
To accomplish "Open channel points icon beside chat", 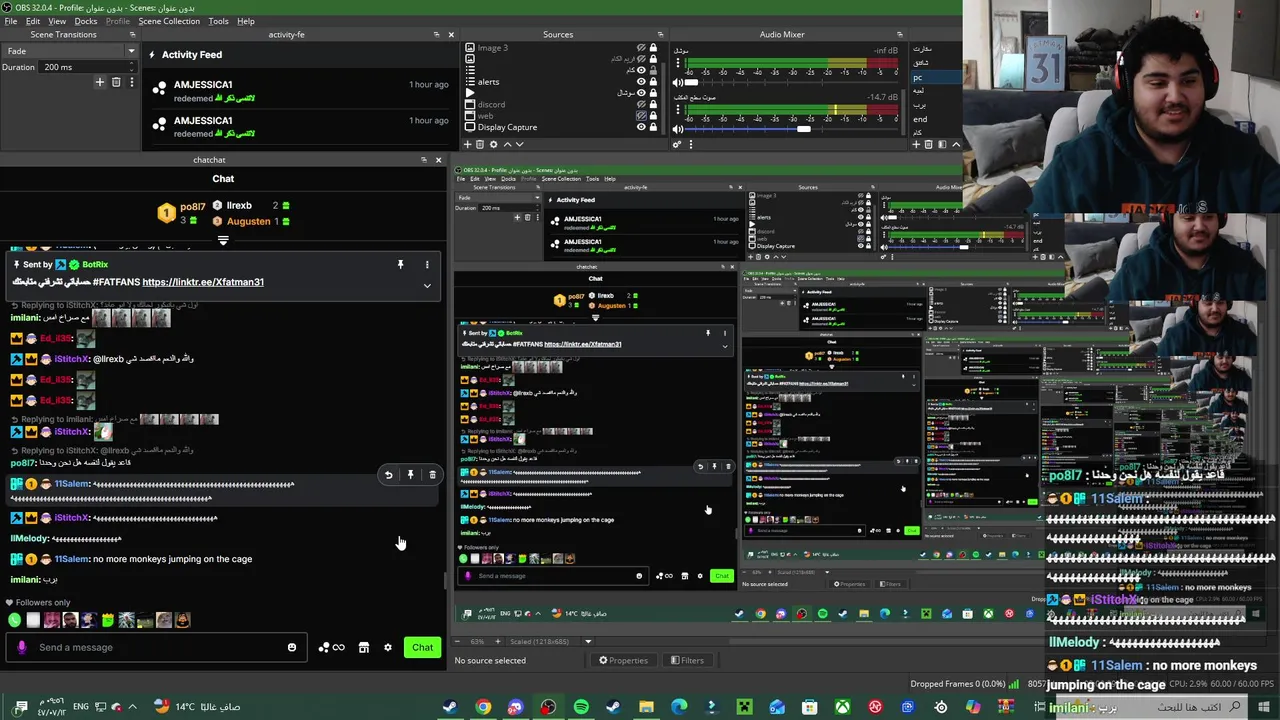I will (x=332, y=647).
